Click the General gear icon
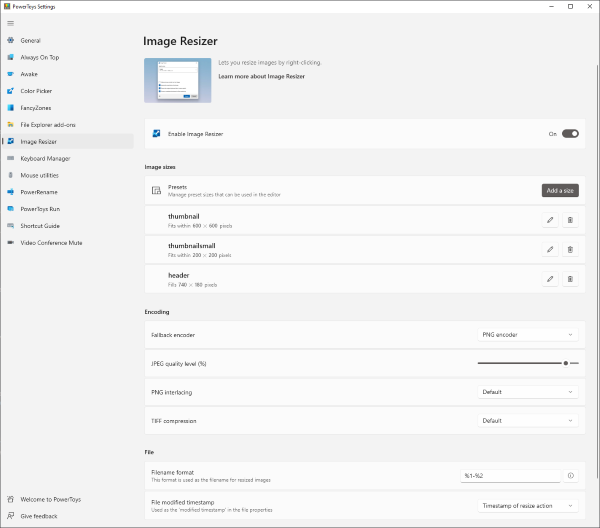This screenshot has height=528, width=600. click(11, 40)
